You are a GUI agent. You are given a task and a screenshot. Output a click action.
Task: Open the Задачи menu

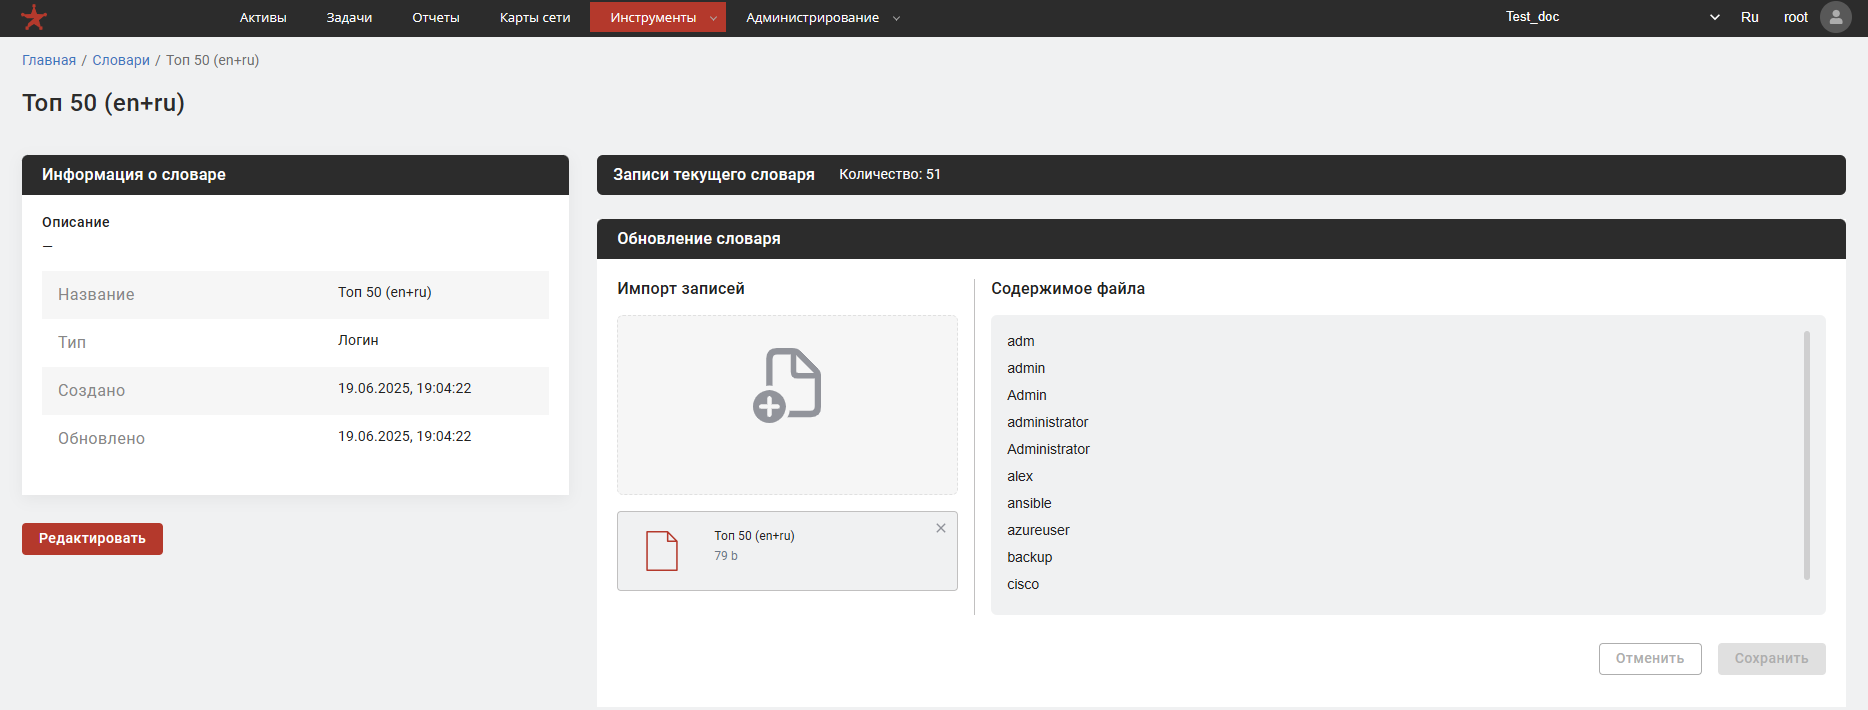point(349,18)
